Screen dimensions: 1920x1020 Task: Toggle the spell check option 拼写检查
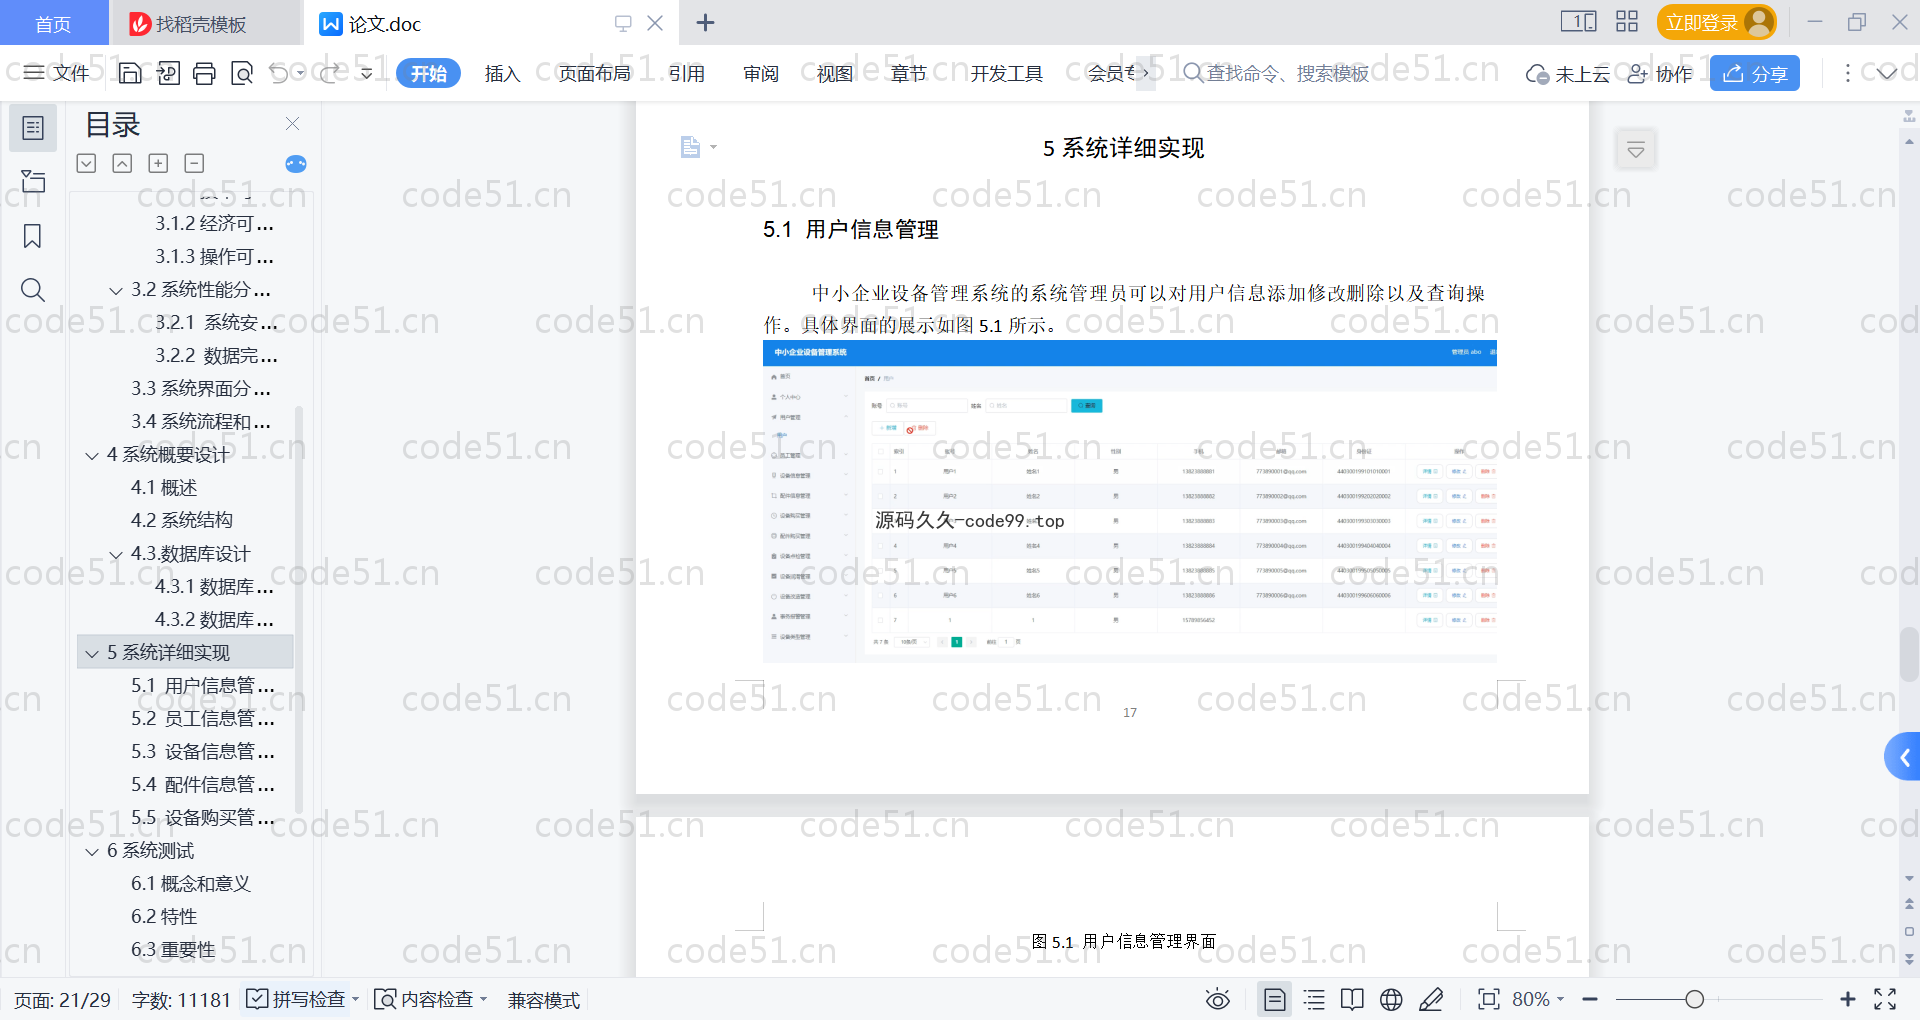(300, 999)
